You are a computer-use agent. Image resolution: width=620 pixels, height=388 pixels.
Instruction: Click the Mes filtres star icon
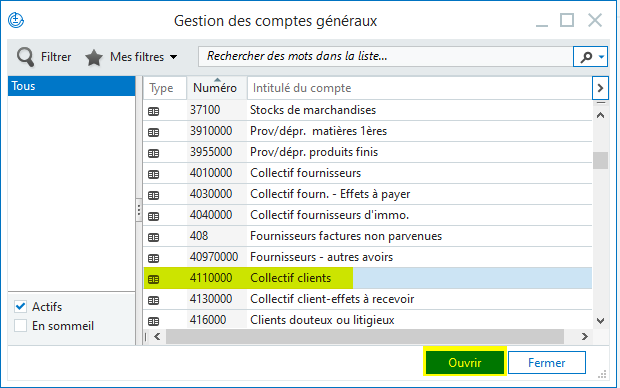pos(94,58)
